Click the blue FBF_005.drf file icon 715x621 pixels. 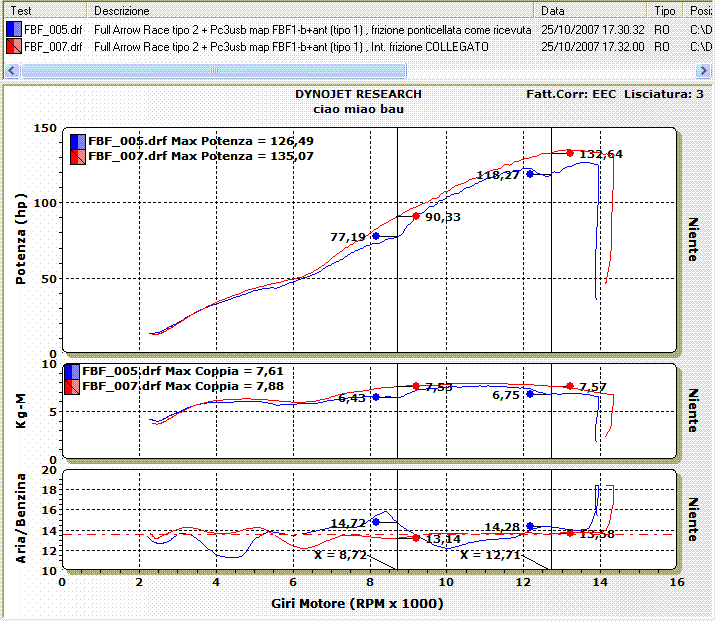pyautogui.click(x=12, y=30)
